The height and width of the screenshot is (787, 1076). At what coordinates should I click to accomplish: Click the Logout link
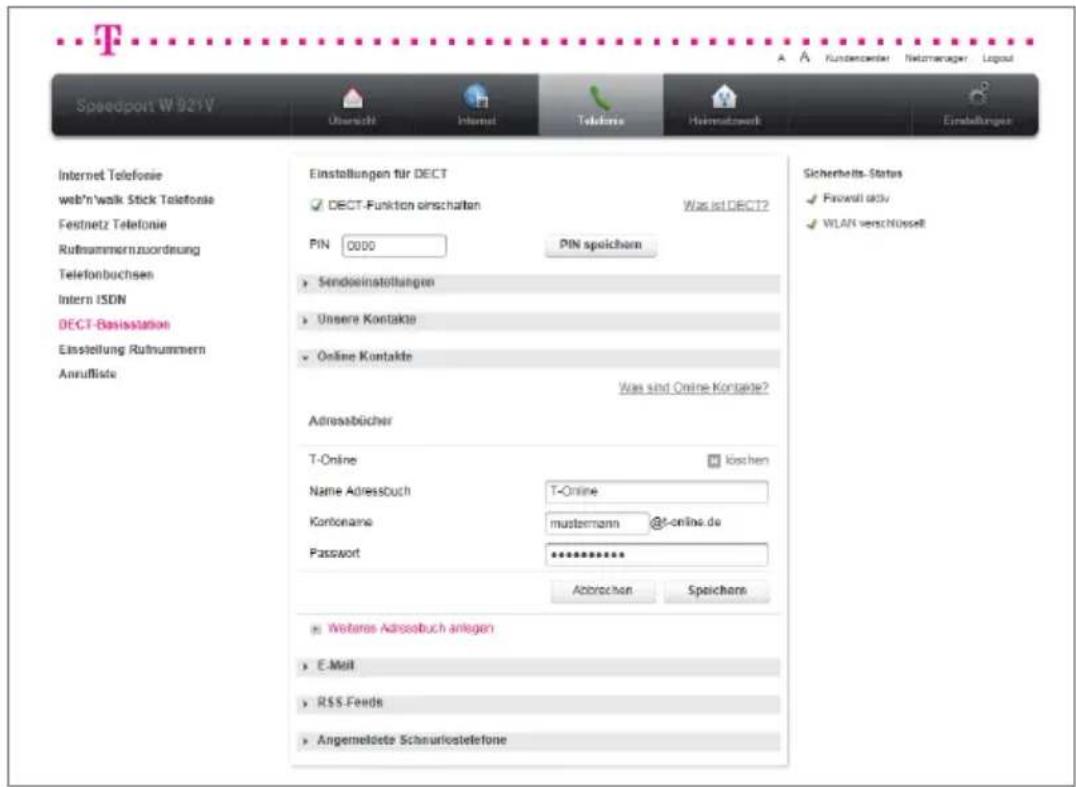tap(998, 59)
